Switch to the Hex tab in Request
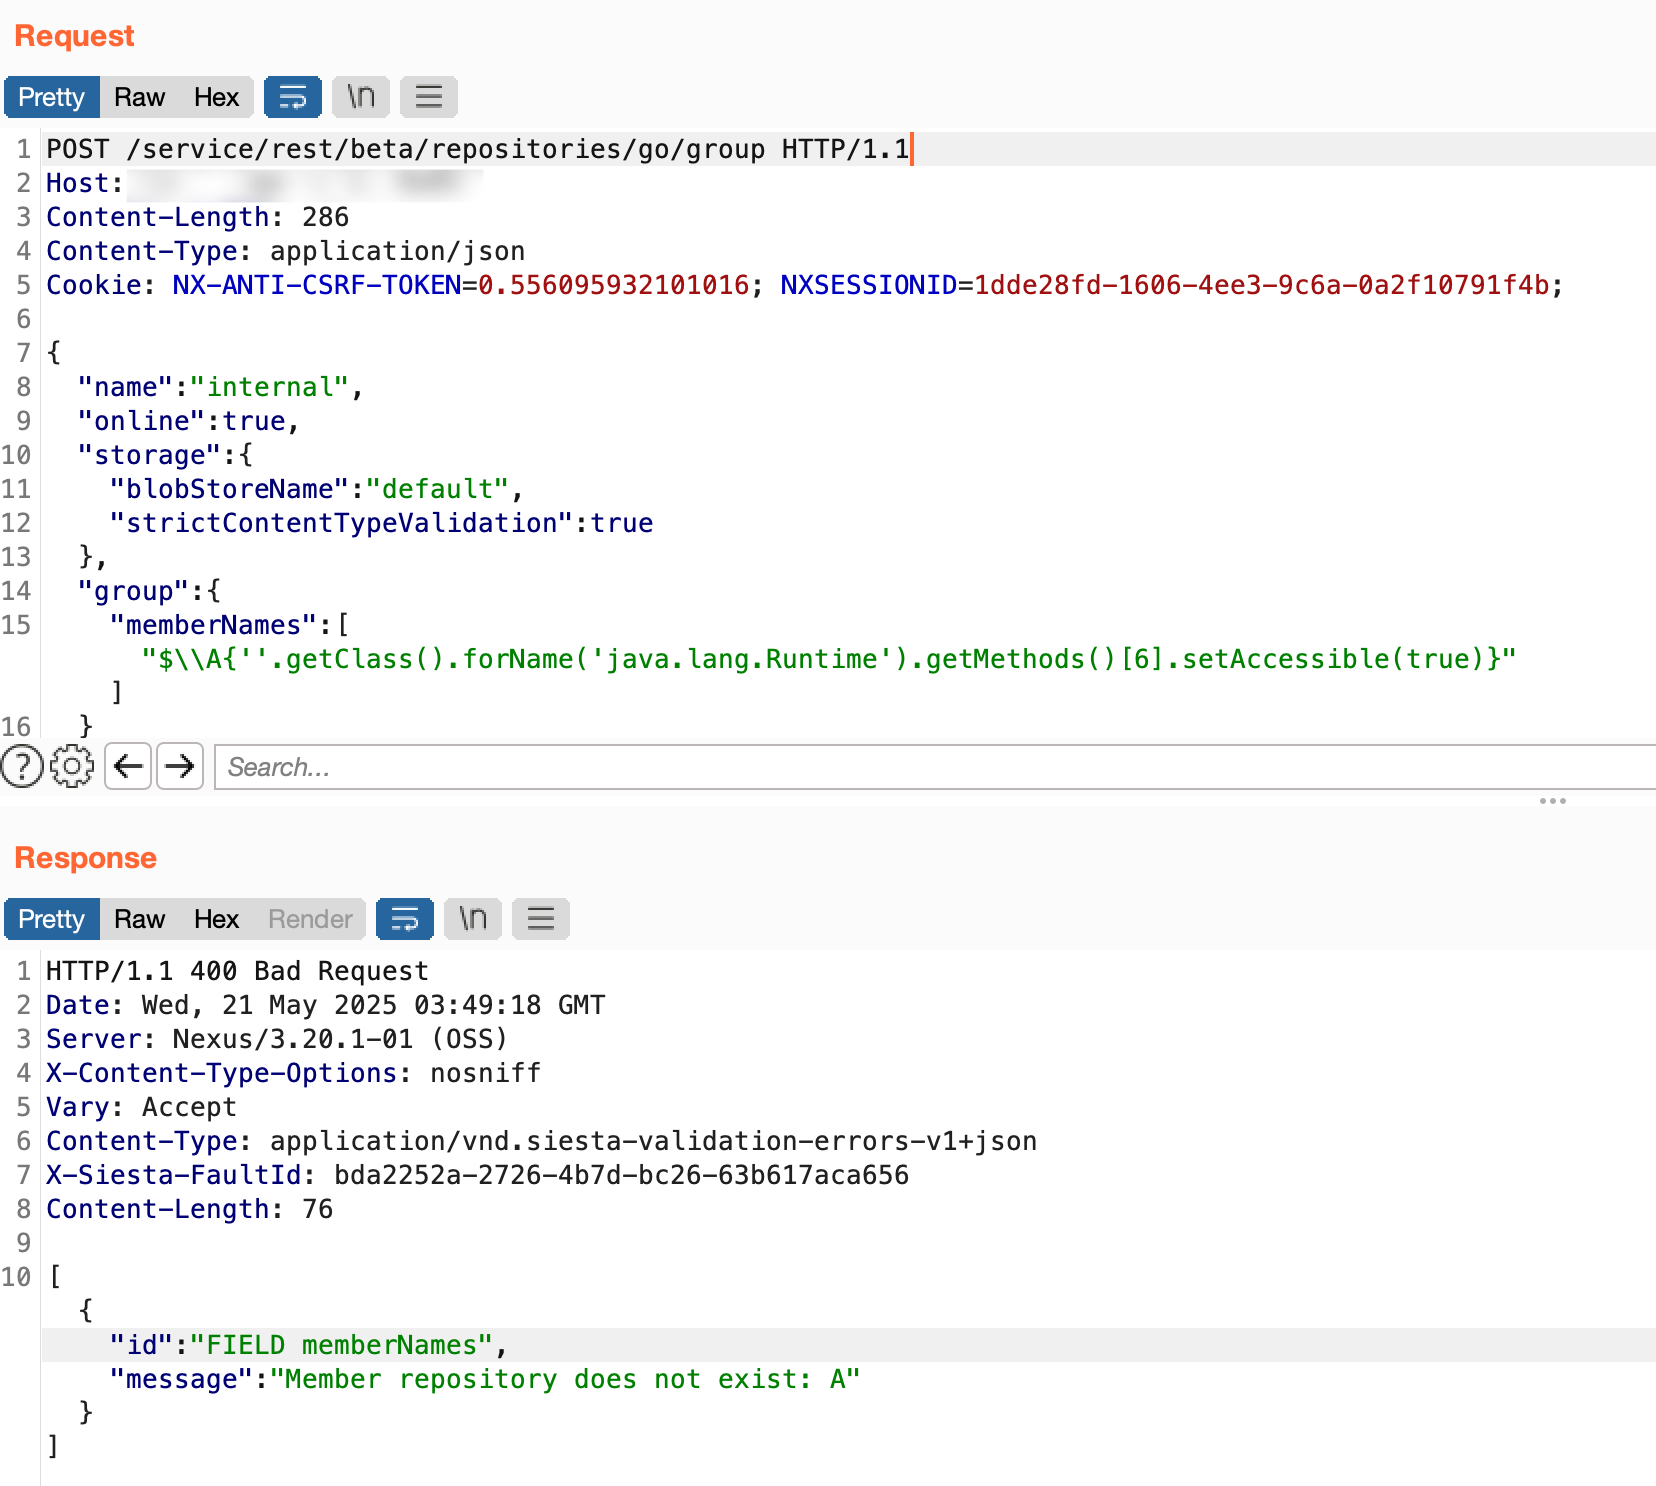 [x=216, y=97]
